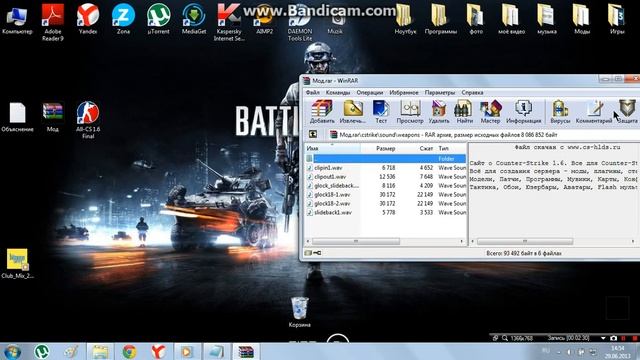The width and height of the screenshot is (640, 360).
Task: Go up one folder in WinRAR
Action: coord(313,134)
